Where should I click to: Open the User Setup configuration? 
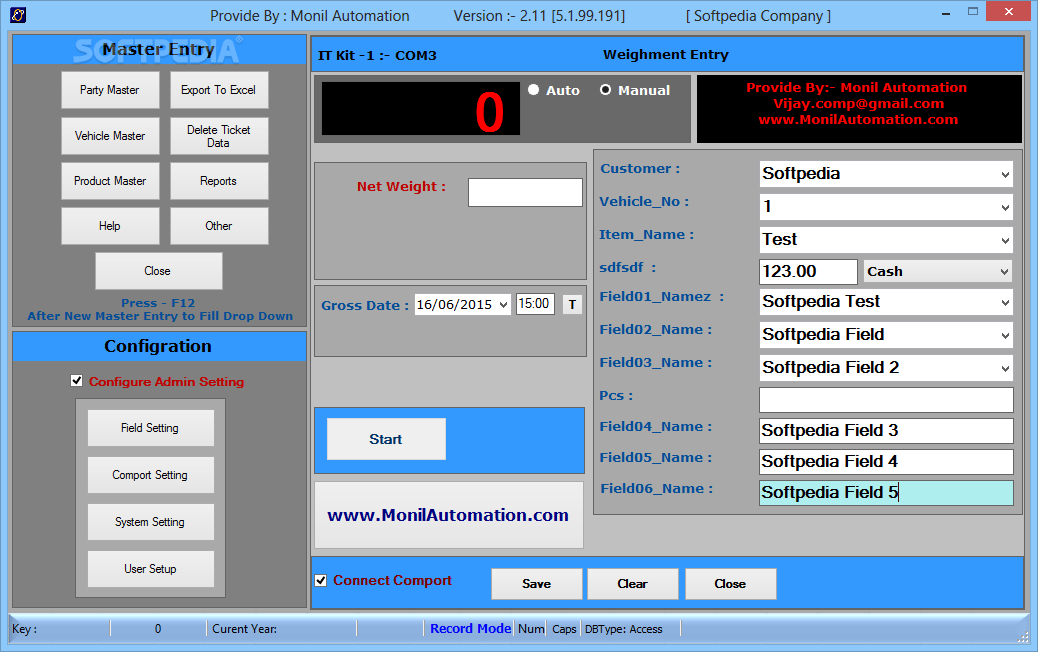pyautogui.click(x=151, y=568)
